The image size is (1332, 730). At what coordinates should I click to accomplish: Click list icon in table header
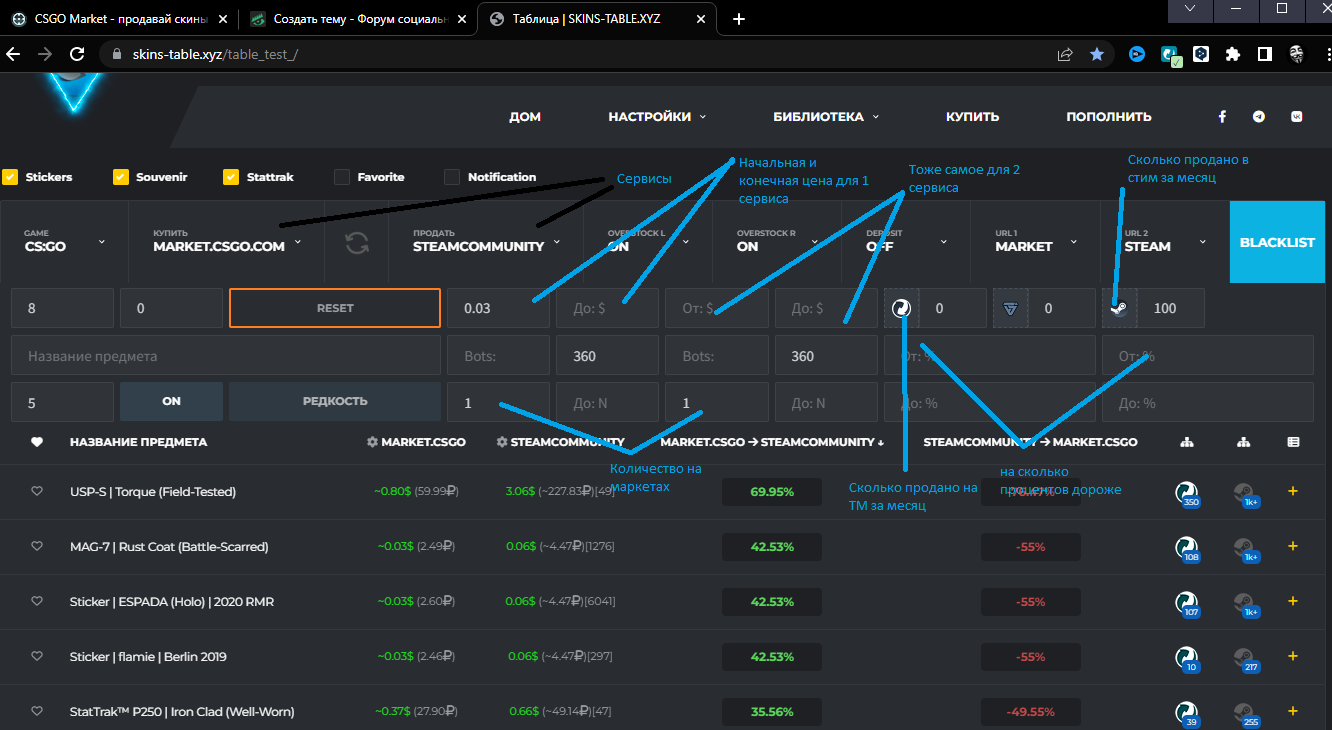(x=1293, y=442)
